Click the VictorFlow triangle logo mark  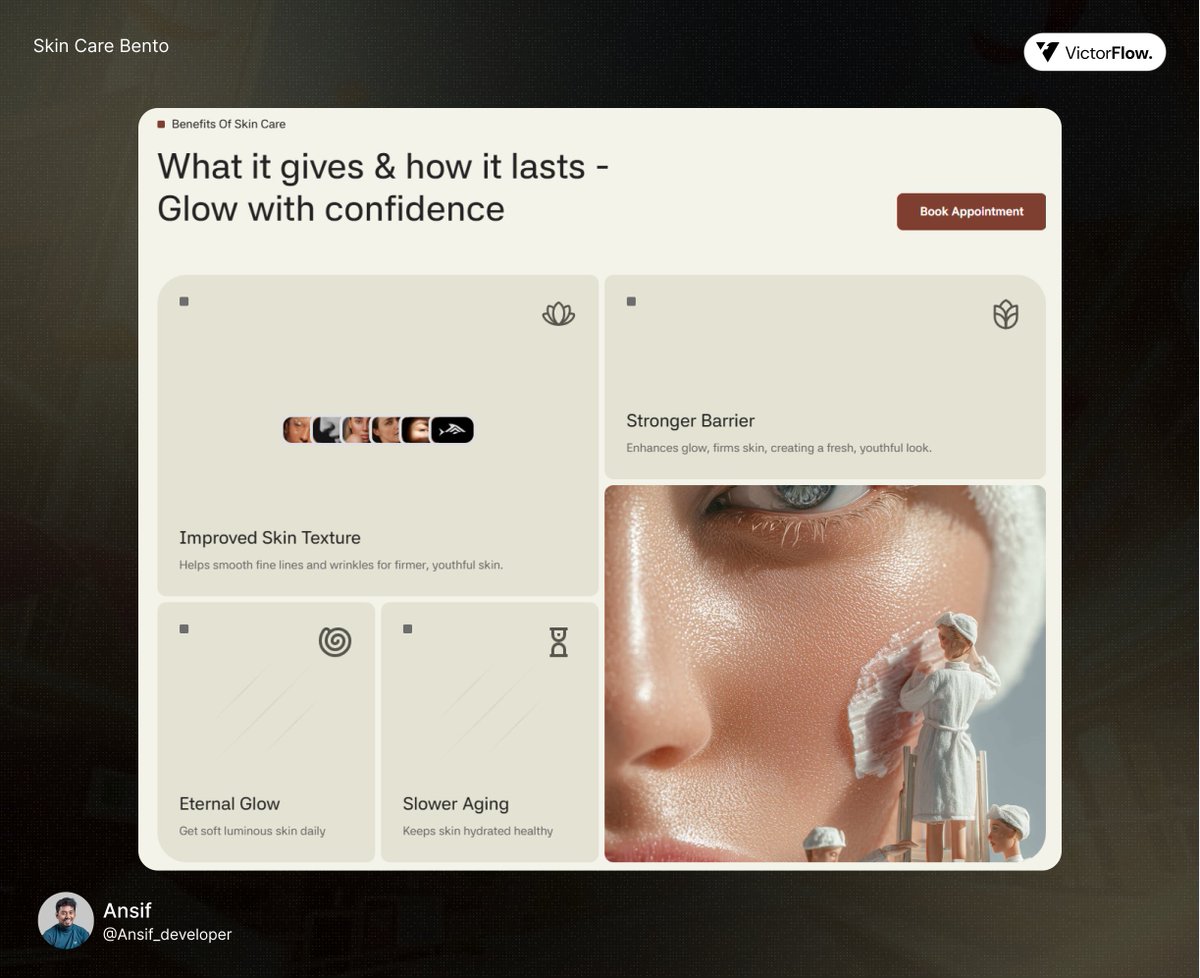click(x=1046, y=51)
